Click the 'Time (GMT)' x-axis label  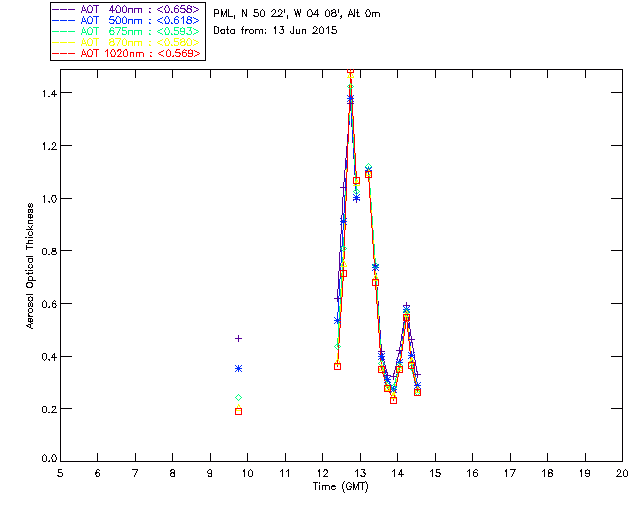[x=341, y=487]
